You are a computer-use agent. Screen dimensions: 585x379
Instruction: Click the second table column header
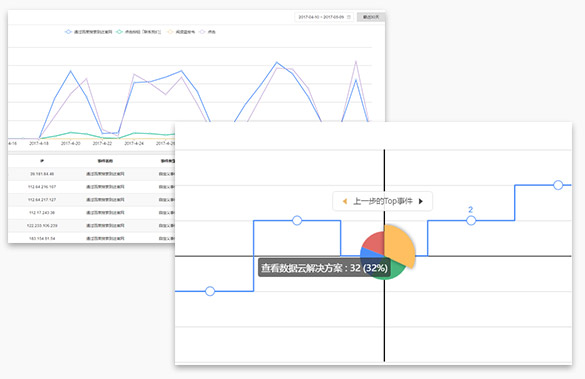pyautogui.click(x=105, y=161)
